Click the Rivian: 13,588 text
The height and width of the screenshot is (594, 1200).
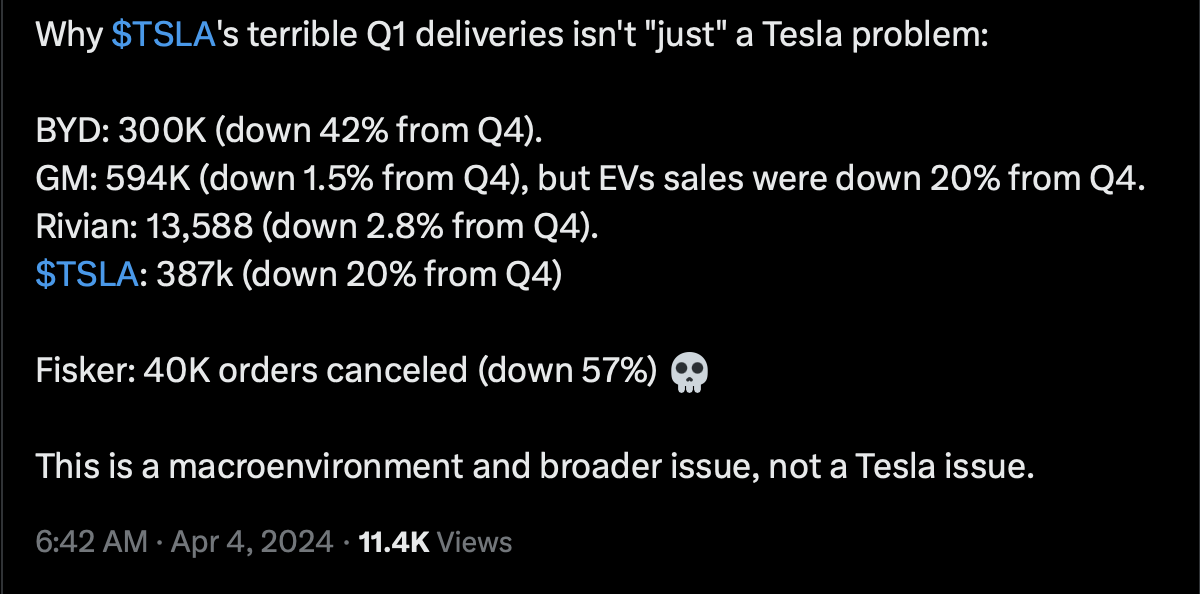pos(144,227)
